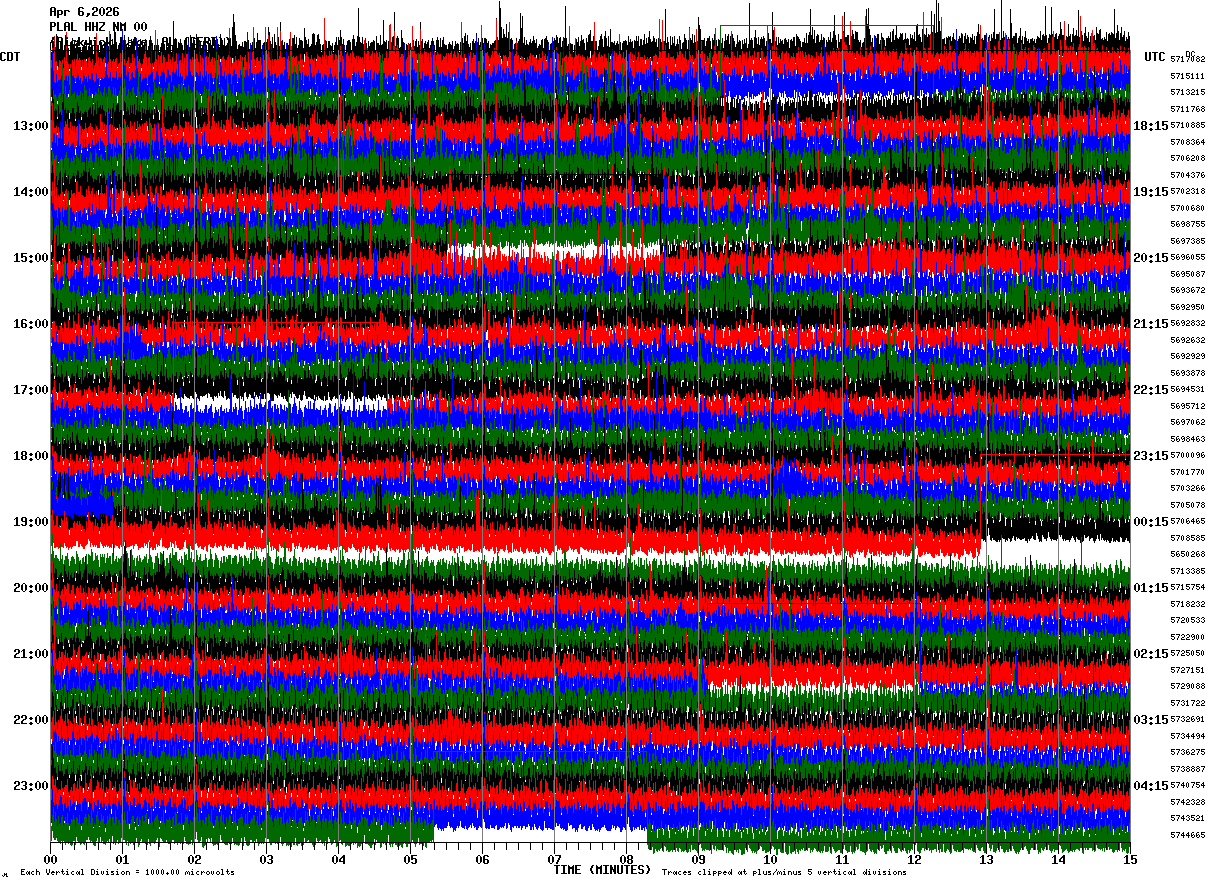Click the '21:15' UTC time label
Viewport: 1210px width, 886px height.
(x=1150, y=324)
